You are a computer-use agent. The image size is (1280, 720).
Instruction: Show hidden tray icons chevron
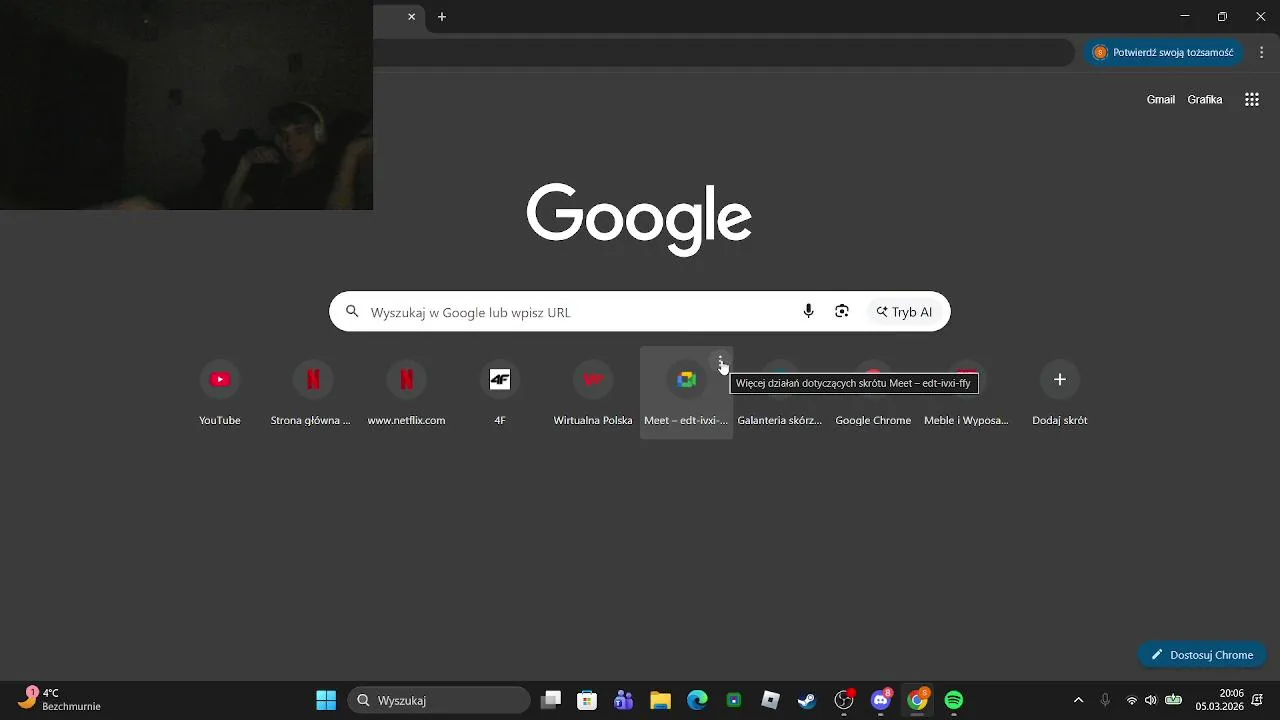click(x=1078, y=700)
